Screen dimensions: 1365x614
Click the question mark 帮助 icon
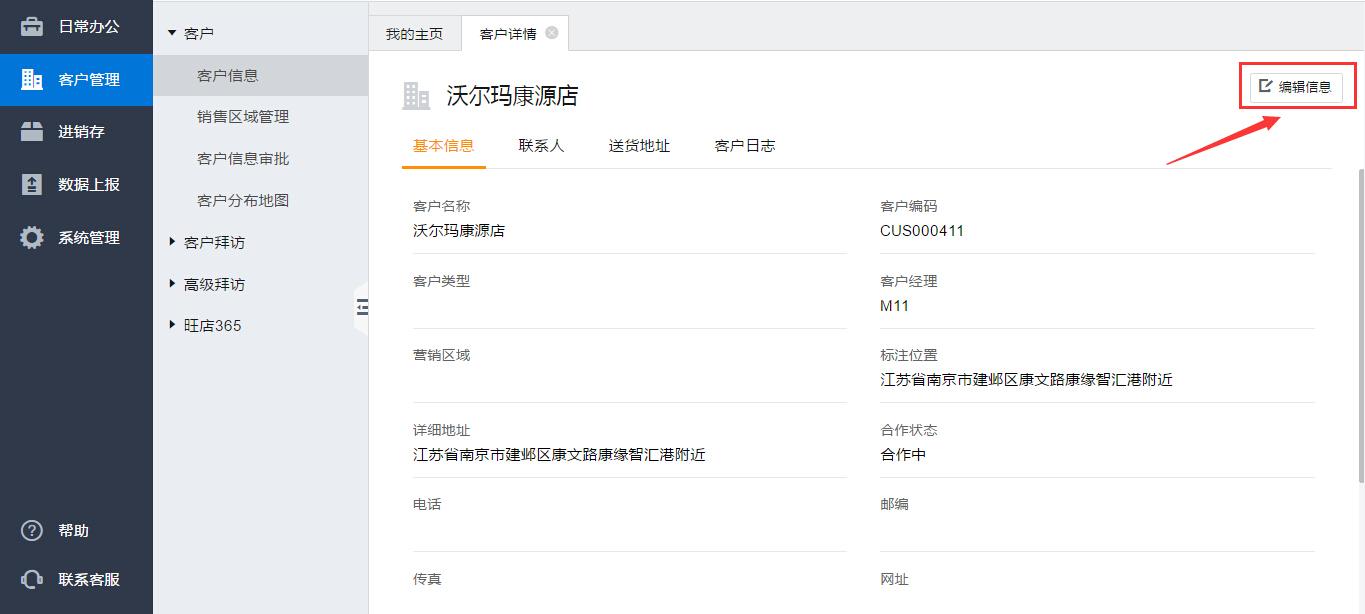[x=32, y=531]
